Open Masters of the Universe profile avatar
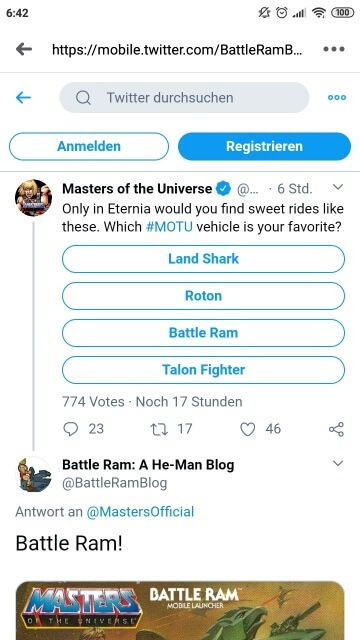The height and width of the screenshot is (640, 360). (x=33, y=198)
